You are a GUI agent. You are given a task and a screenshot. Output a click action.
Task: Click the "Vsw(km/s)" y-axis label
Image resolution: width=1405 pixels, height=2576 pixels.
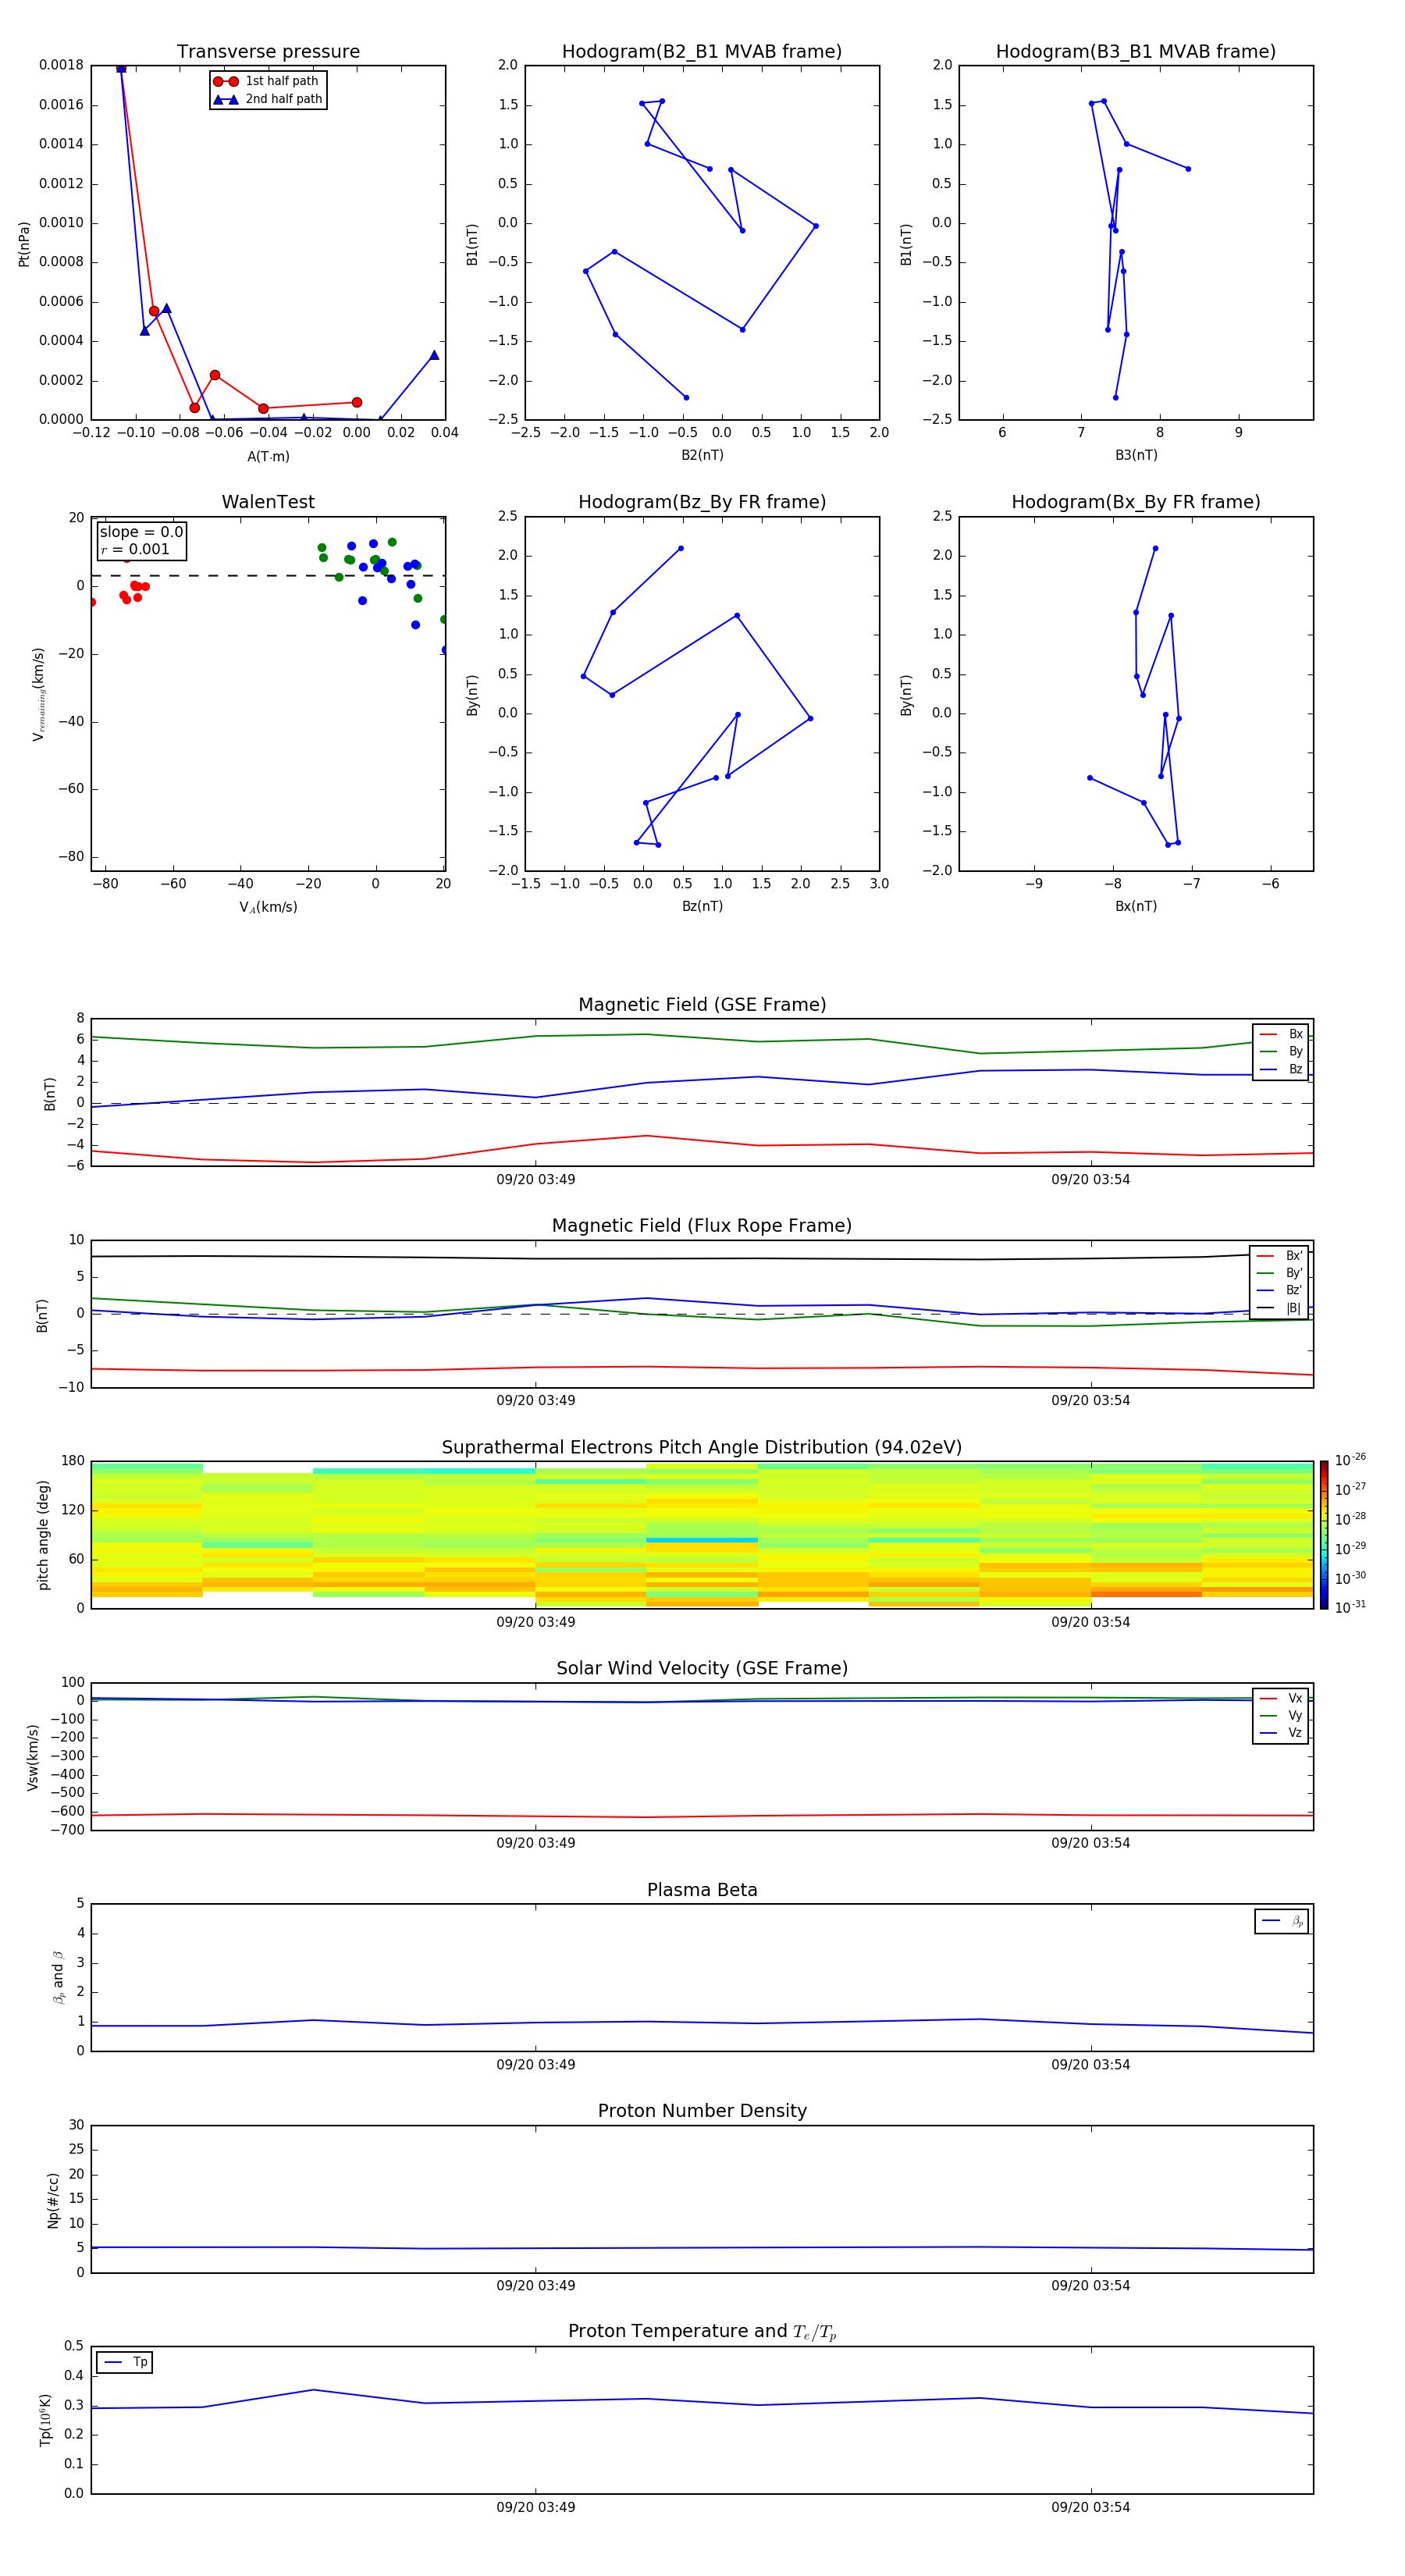32,1757
